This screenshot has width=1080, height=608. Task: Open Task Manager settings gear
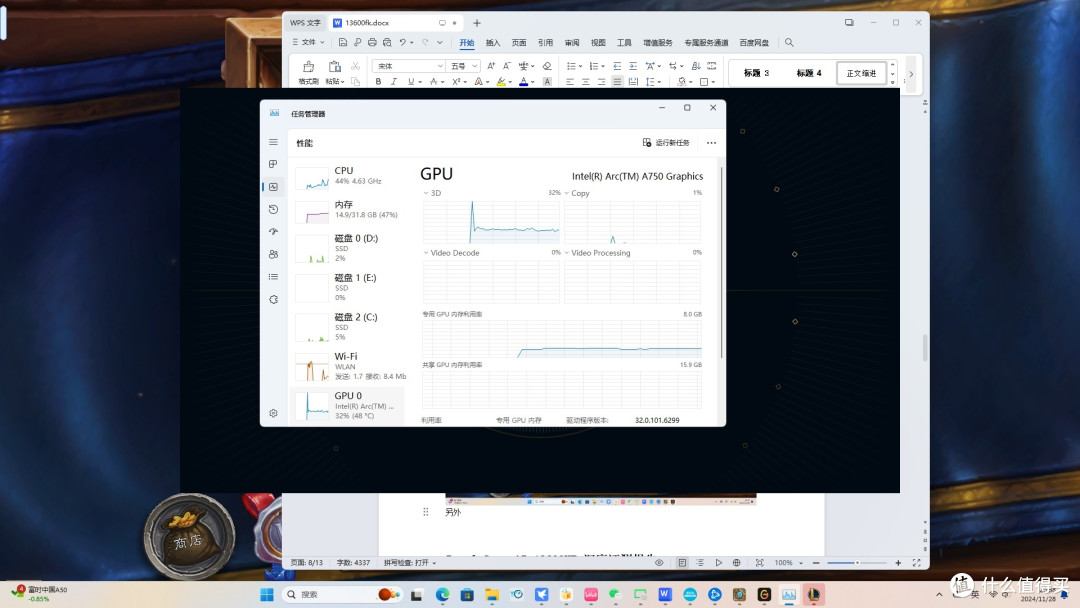tap(273, 413)
